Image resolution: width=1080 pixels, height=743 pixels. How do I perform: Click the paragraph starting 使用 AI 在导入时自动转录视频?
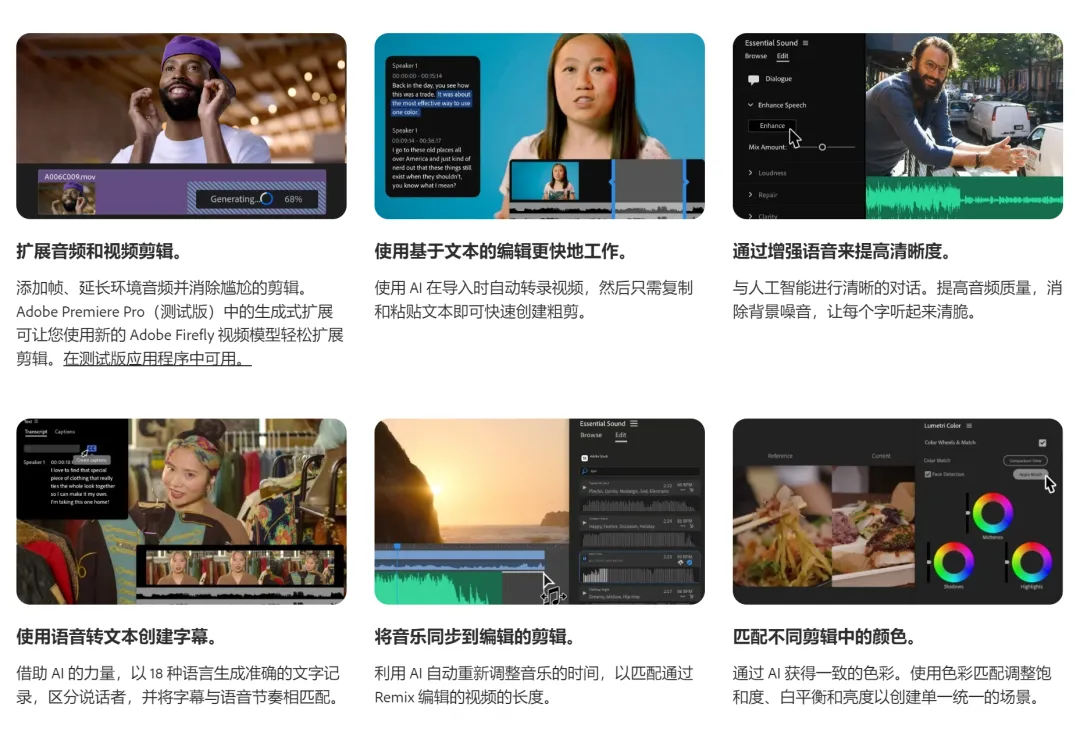point(534,300)
